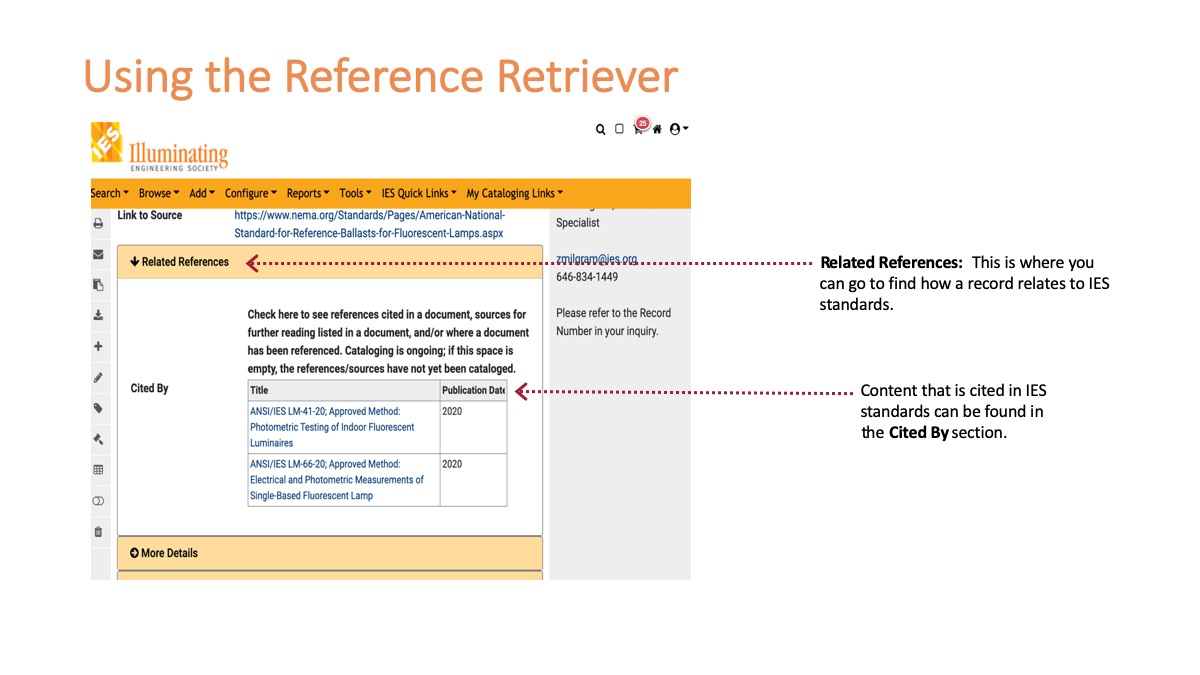The height and width of the screenshot is (675, 1200).
Task: Click the table grid icon in sidebar
Action: click(x=98, y=469)
